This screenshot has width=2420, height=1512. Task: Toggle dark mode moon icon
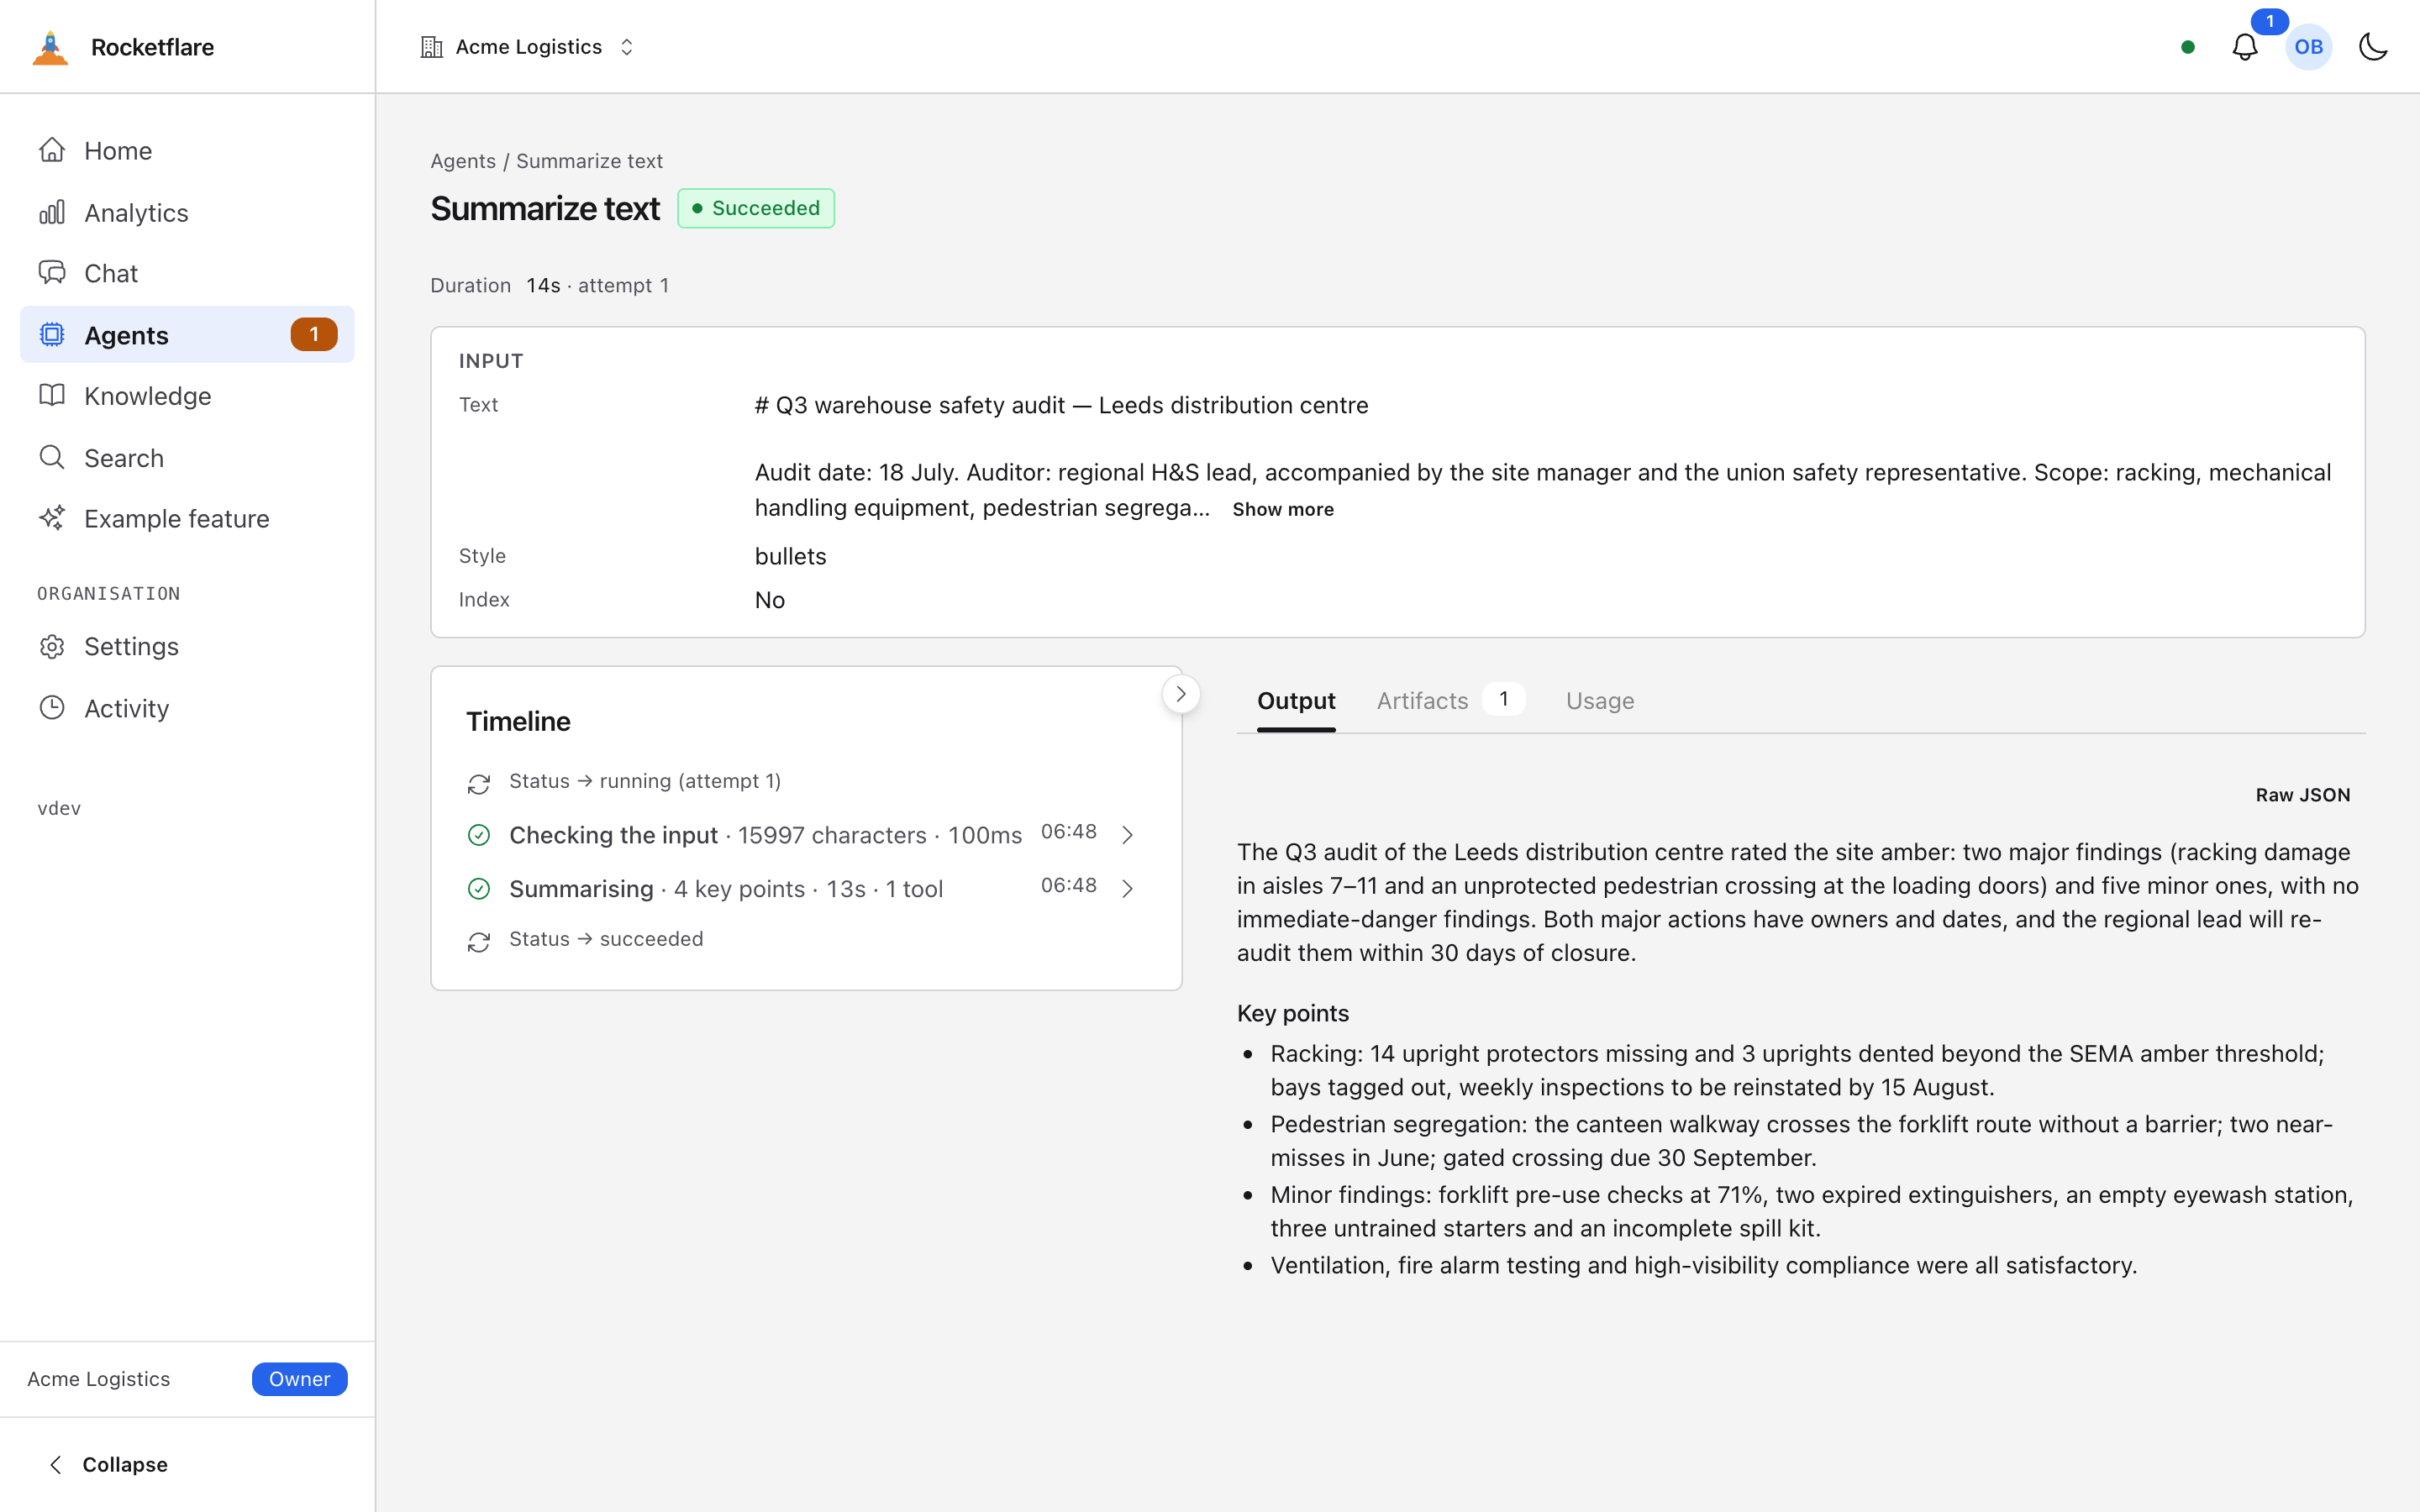[2373, 47]
